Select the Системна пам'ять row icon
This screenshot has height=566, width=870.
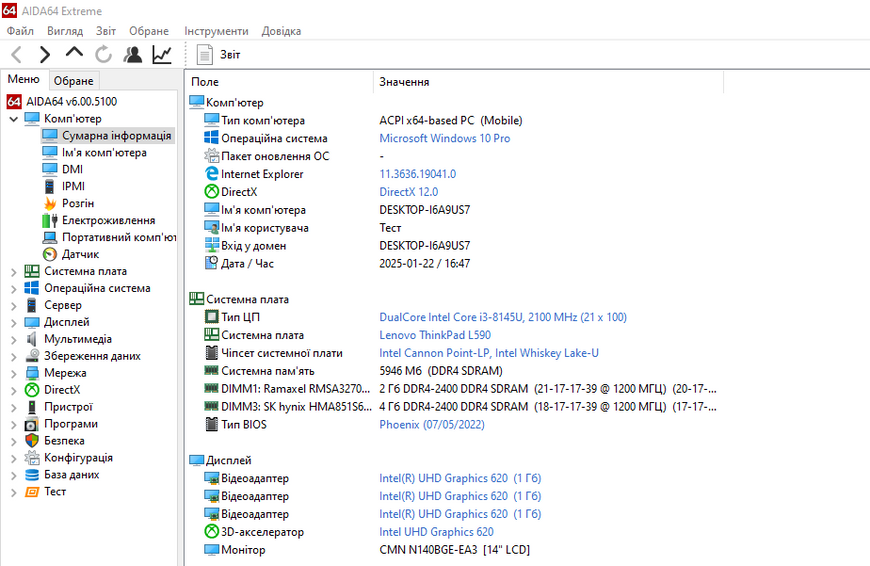(211, 370)
